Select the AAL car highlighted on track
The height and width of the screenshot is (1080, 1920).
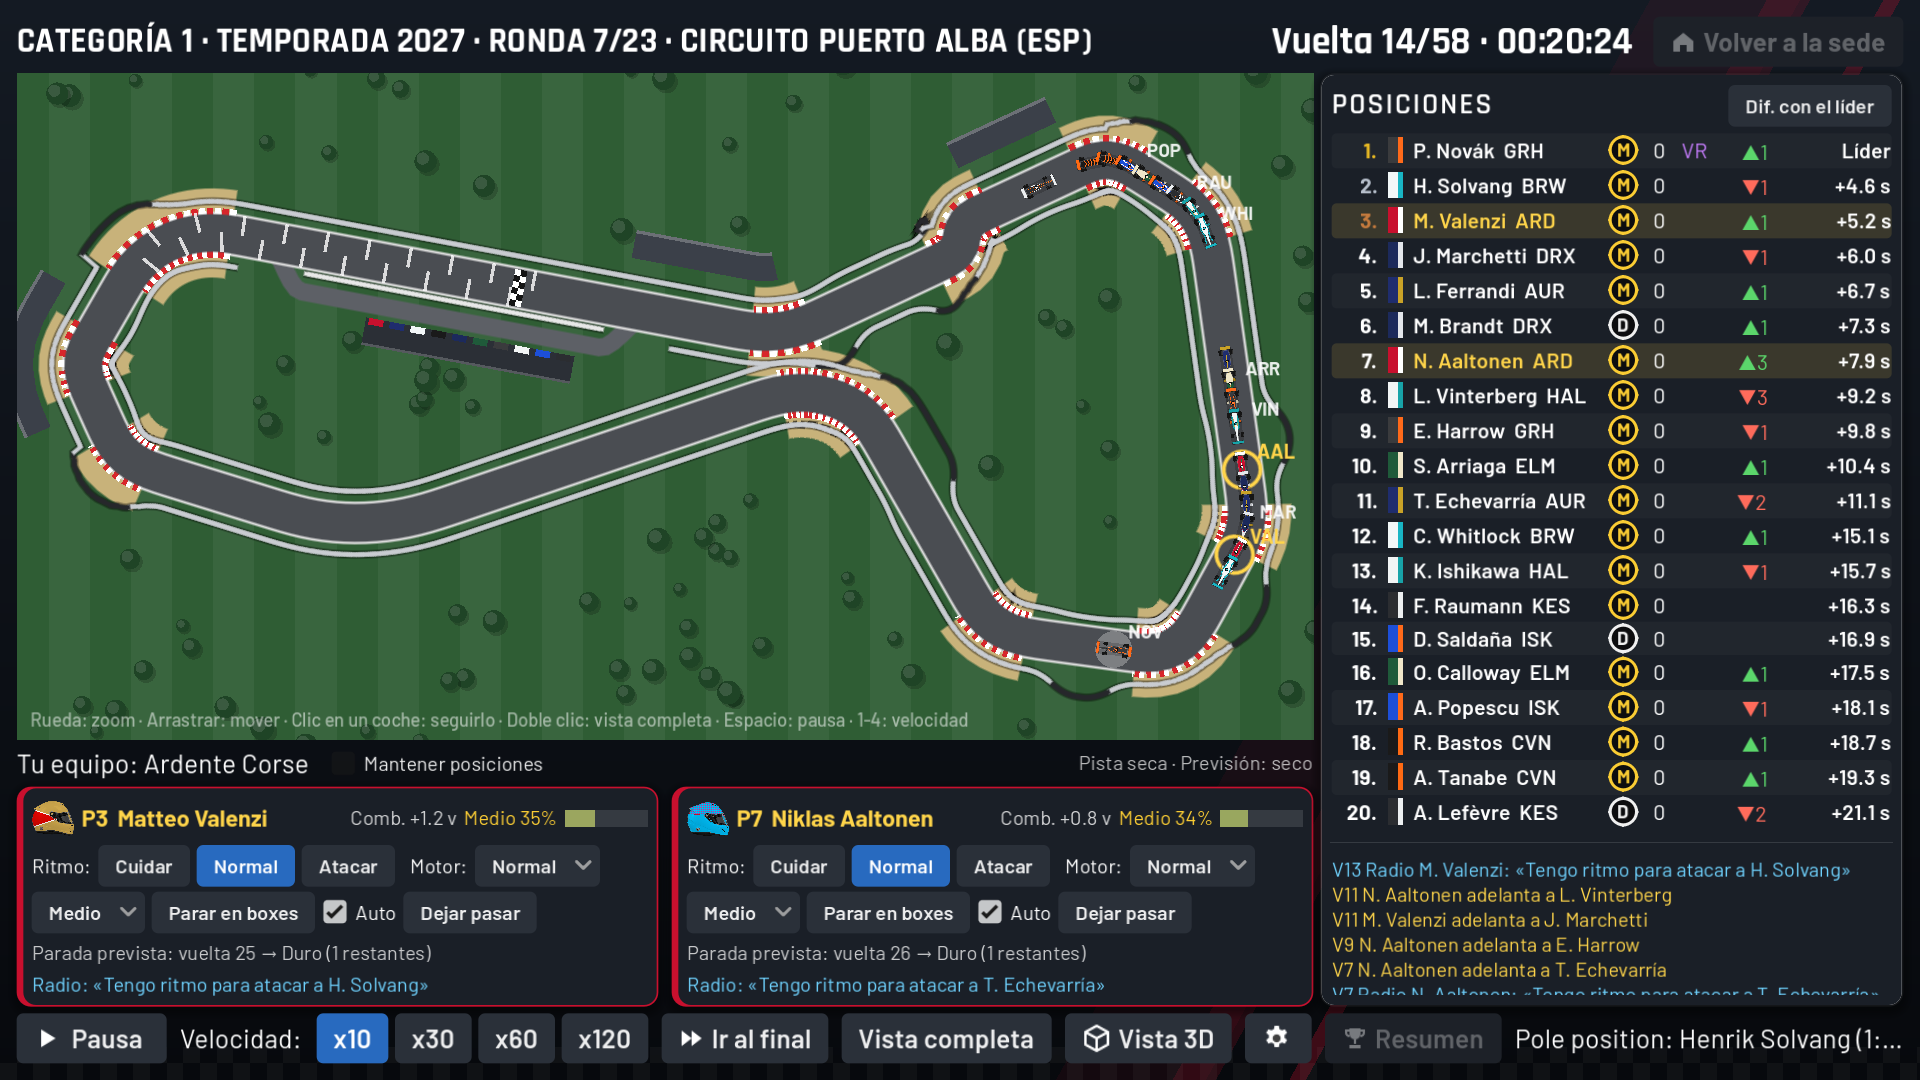point(1242,469)
